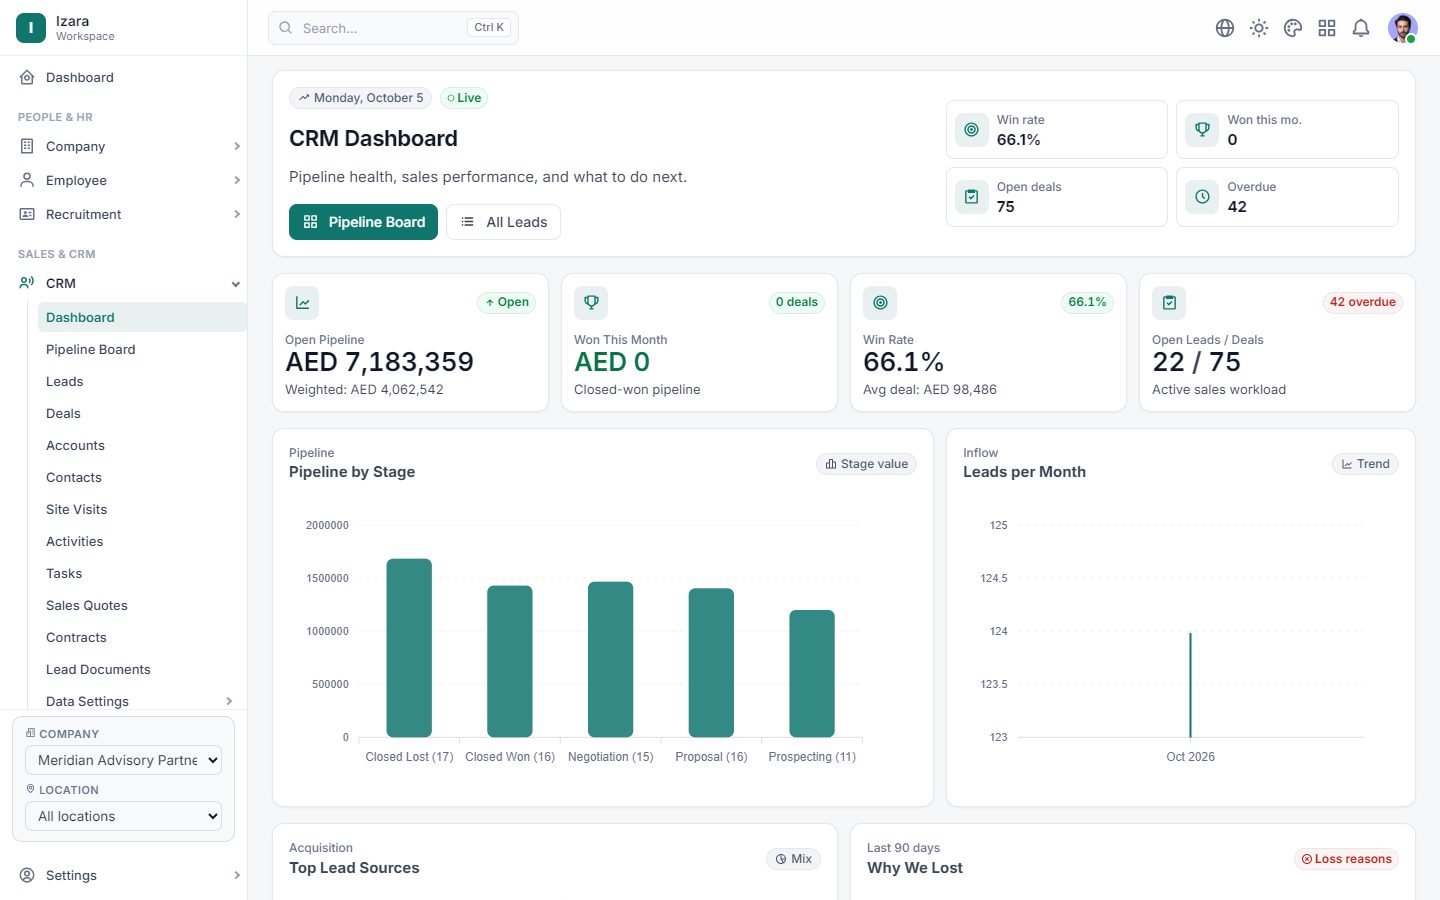1440x900 pixels.
Task: Click the Won This Month trophy icon
Action: [x=591, y=303]
